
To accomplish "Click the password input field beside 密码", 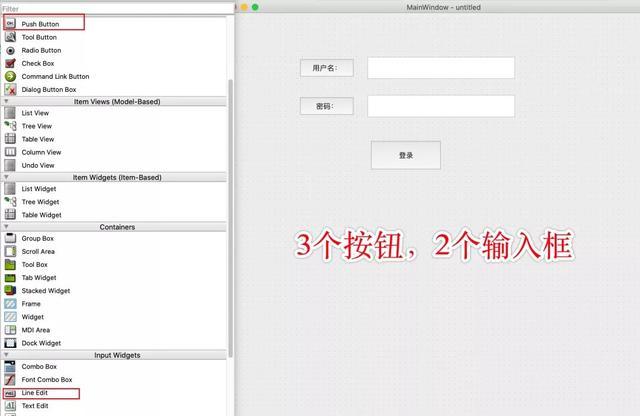I will 440,106.
